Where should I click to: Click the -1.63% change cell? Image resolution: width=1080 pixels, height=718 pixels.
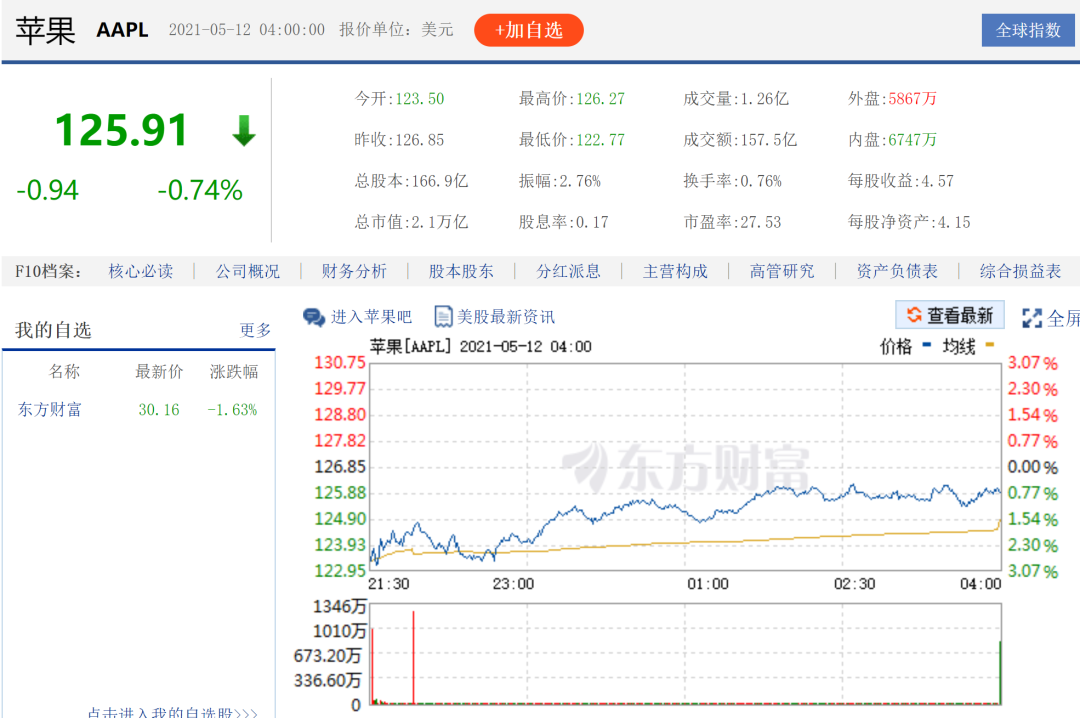point(232,410)
